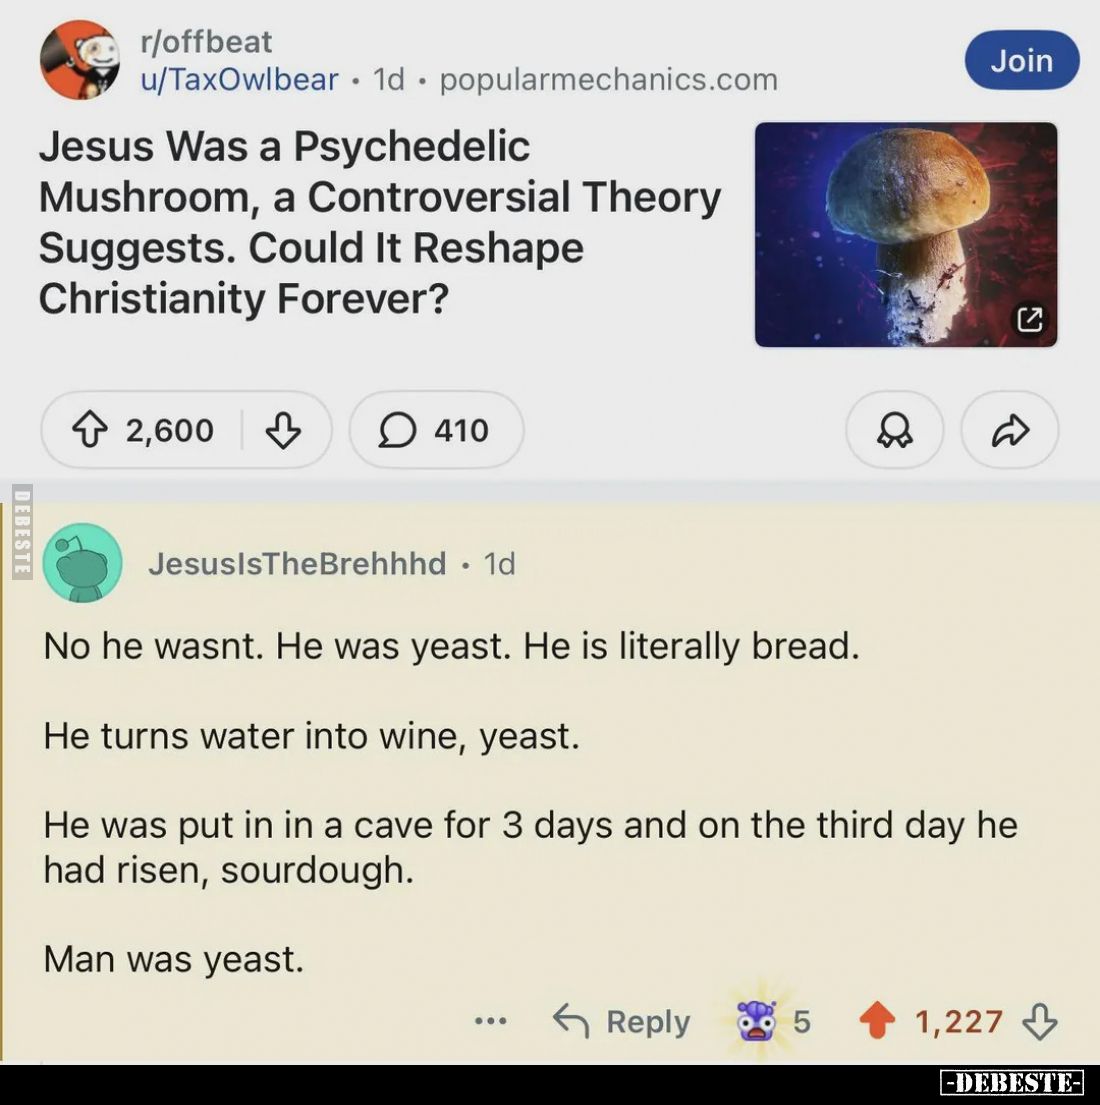The height and width of the screenshot is (1105, 1100).
Task: Join the r/offbeat community
Action: tap(1021, 61)
